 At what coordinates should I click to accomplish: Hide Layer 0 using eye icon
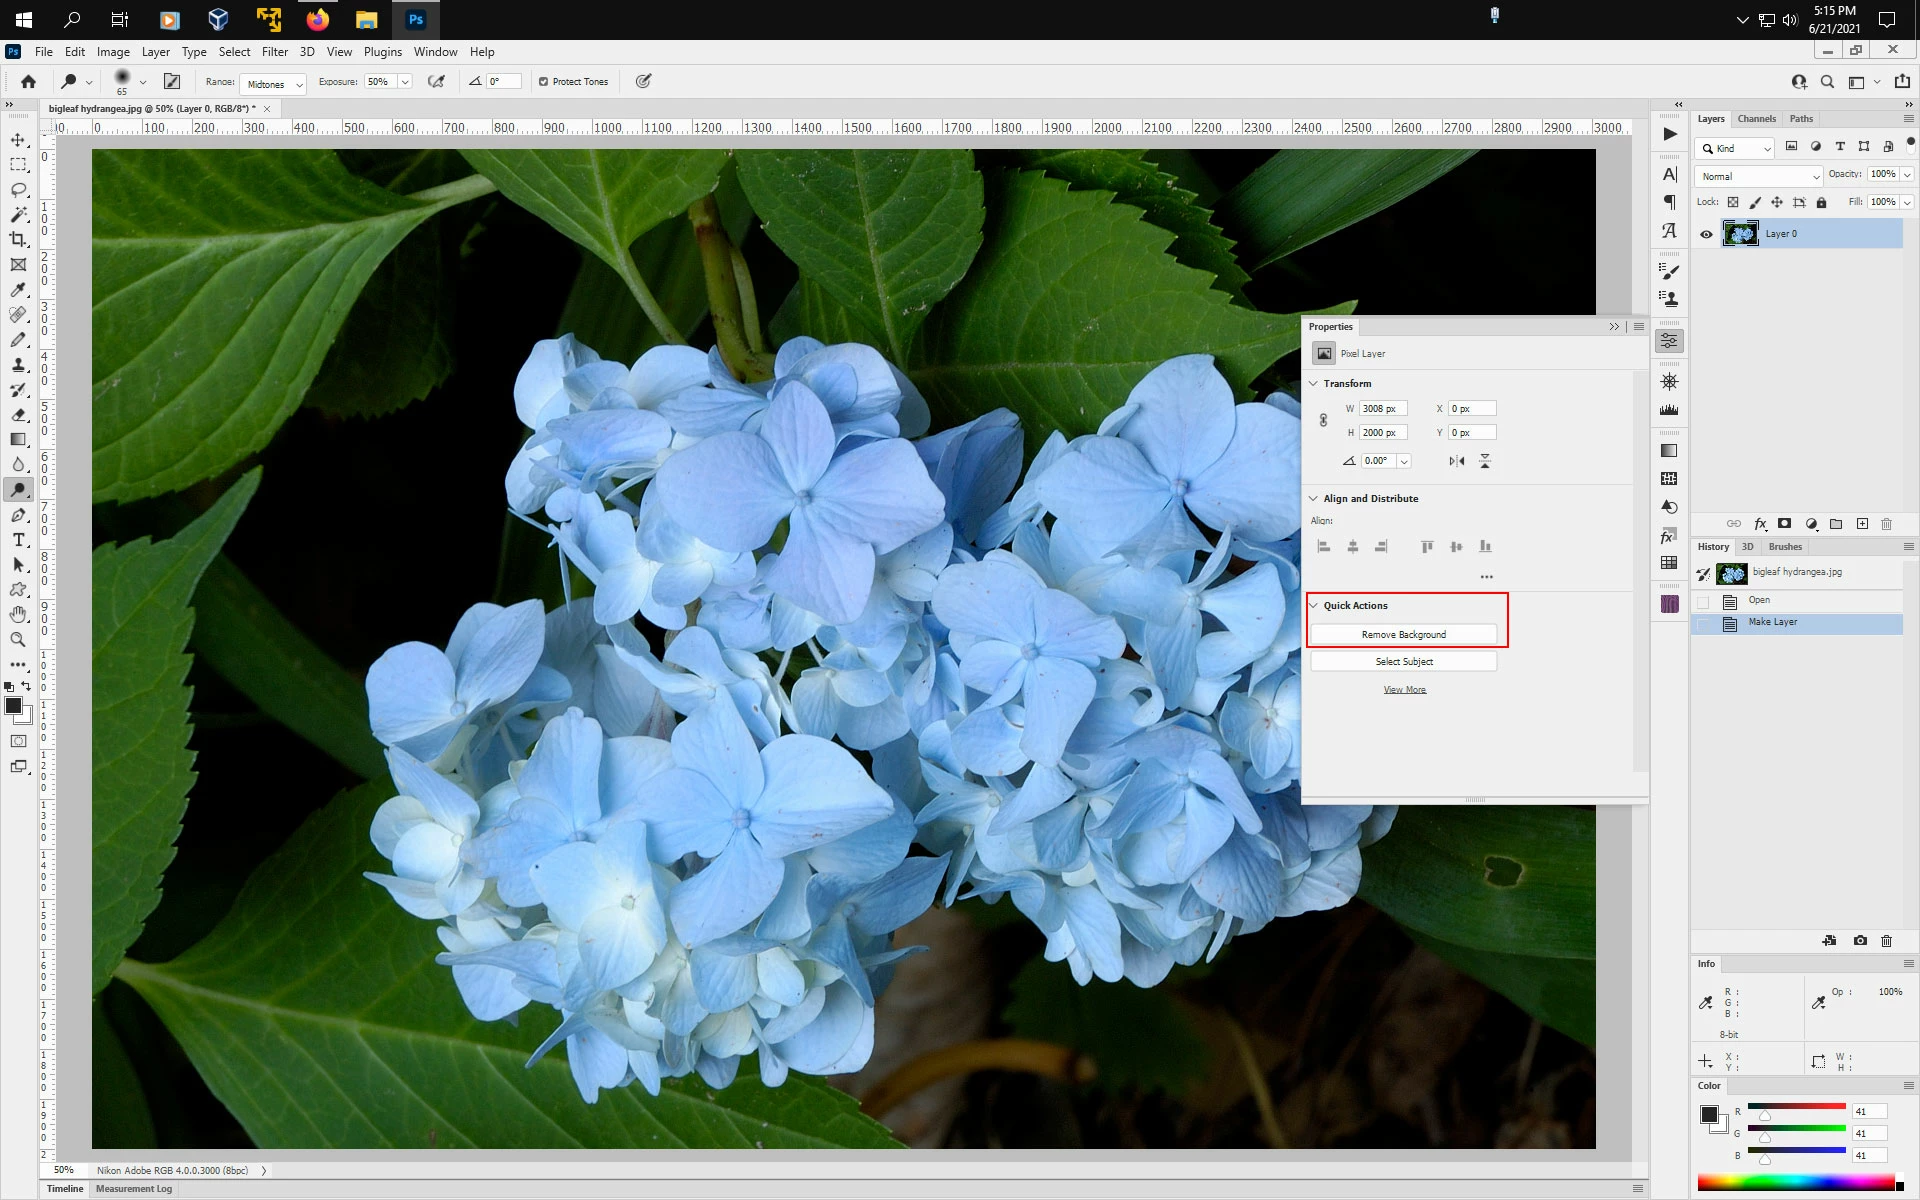[1707, 234]
